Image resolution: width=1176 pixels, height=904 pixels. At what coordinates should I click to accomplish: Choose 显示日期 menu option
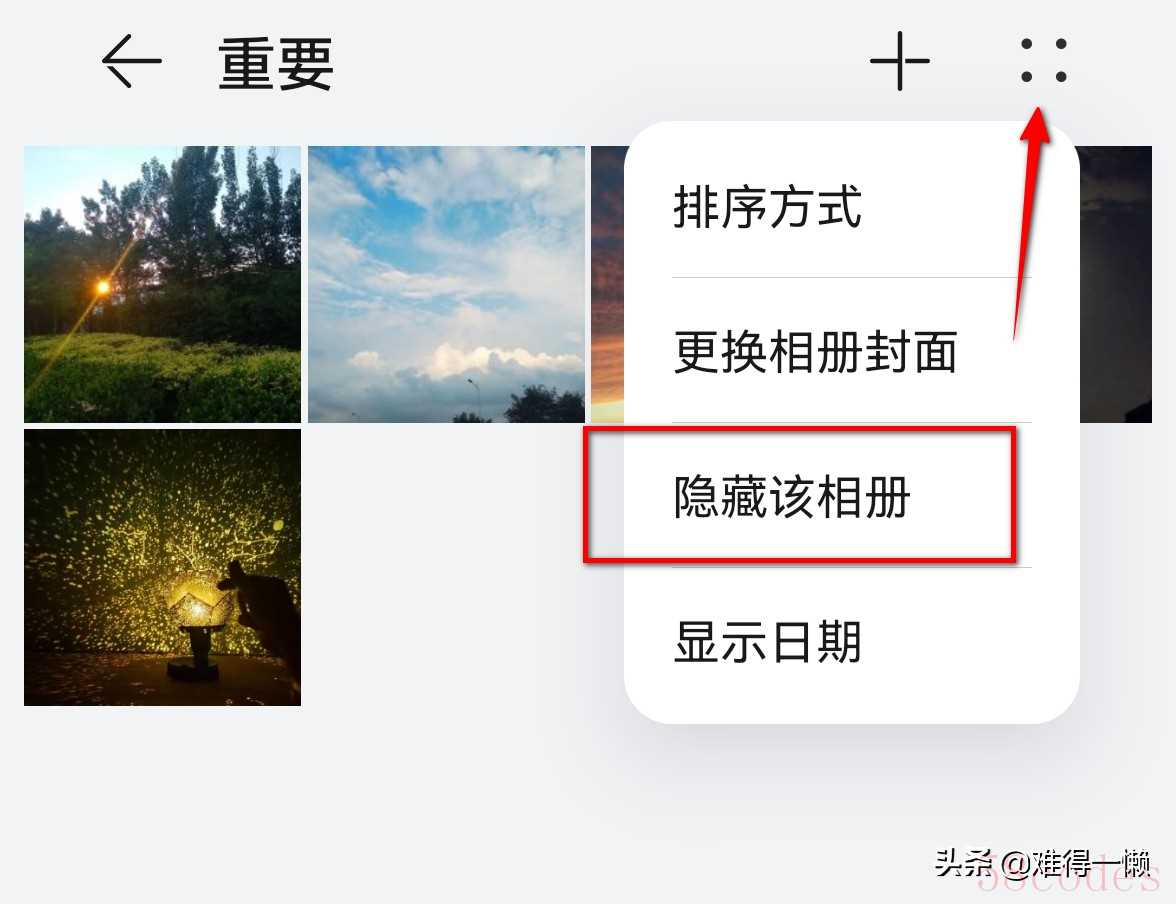tap(767, 641)
